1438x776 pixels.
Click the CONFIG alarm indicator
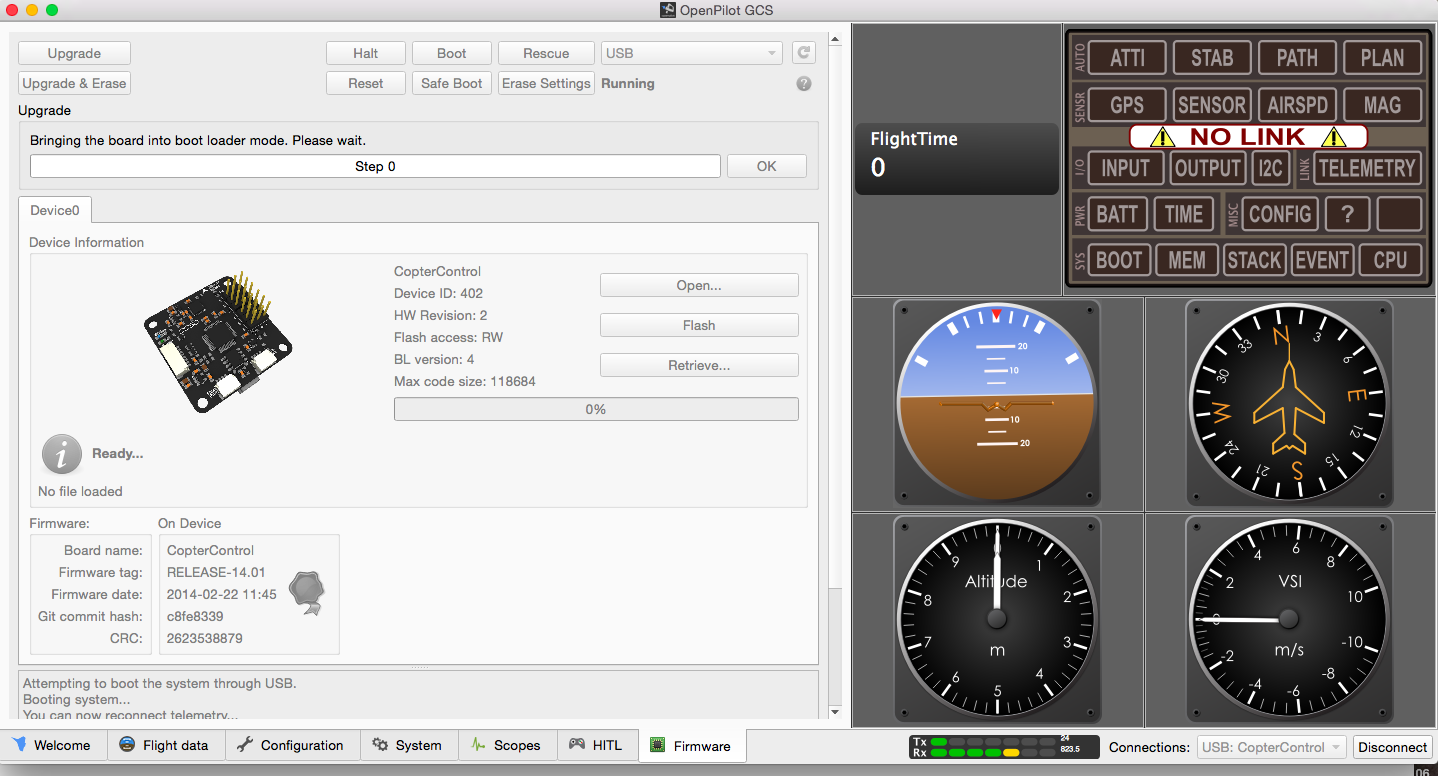(1280, 214)
